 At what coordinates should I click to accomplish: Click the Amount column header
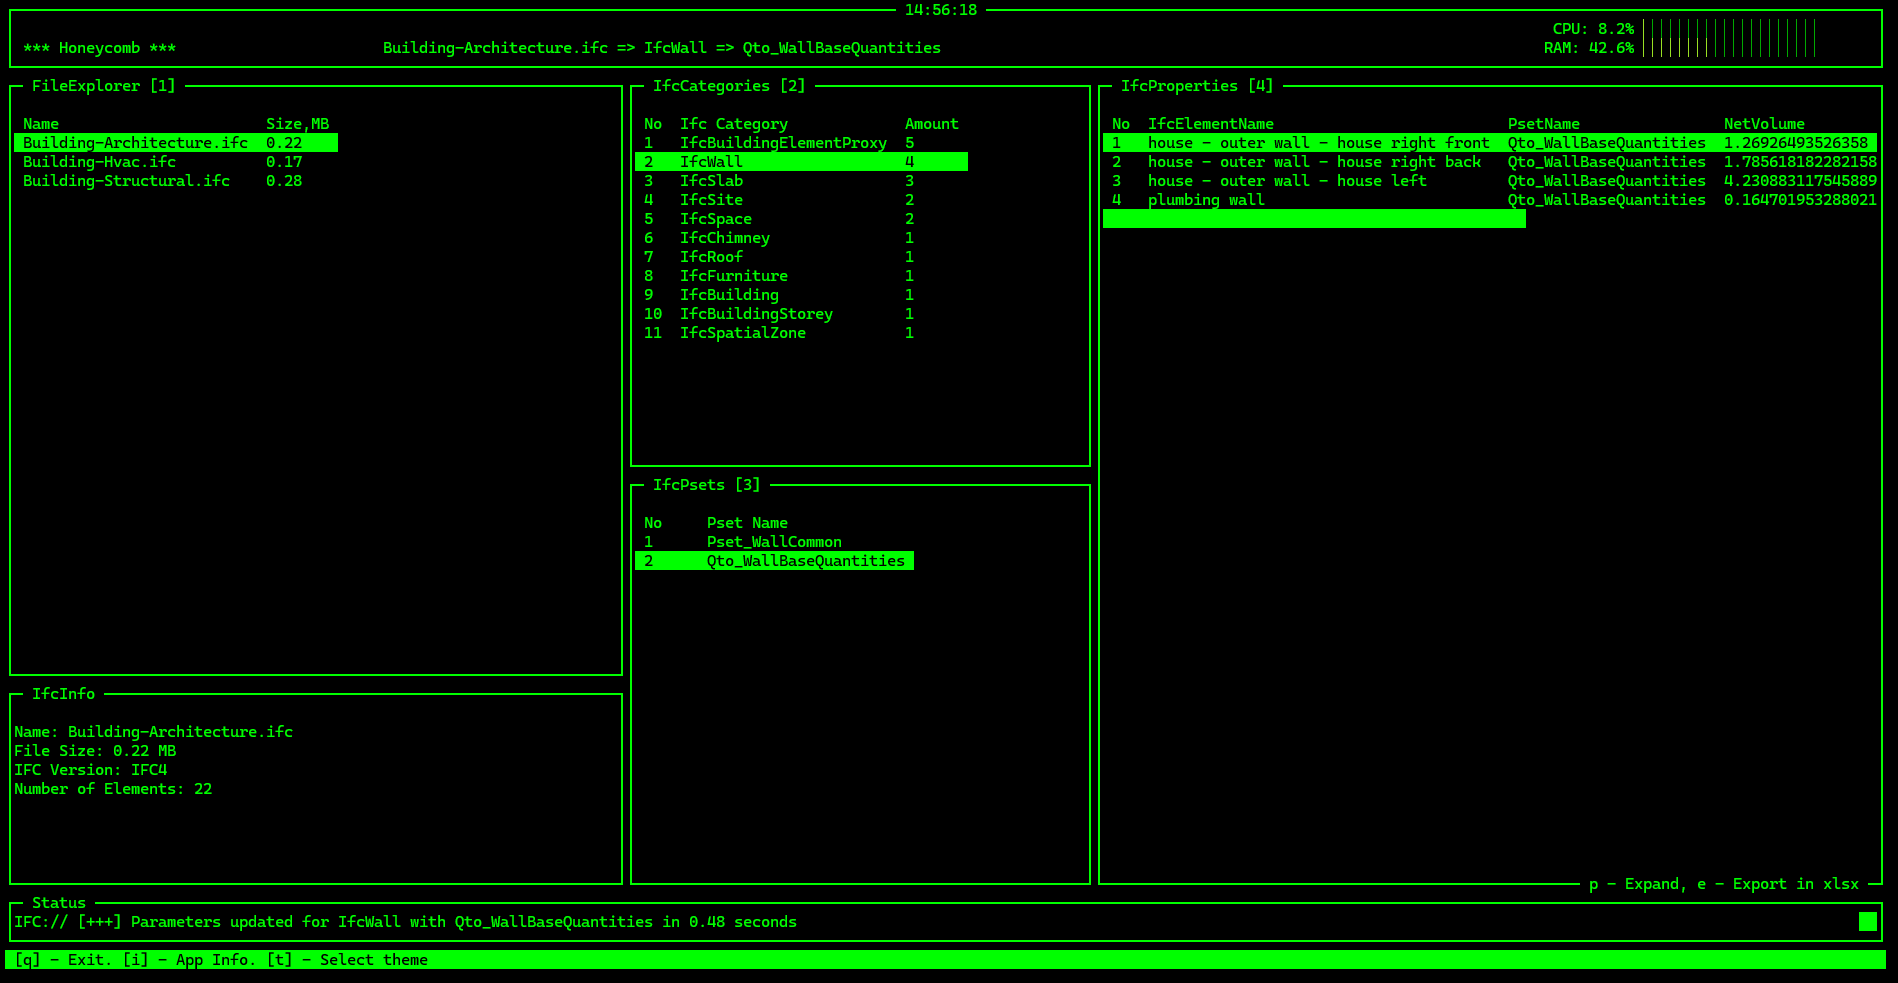click(932, 124)
